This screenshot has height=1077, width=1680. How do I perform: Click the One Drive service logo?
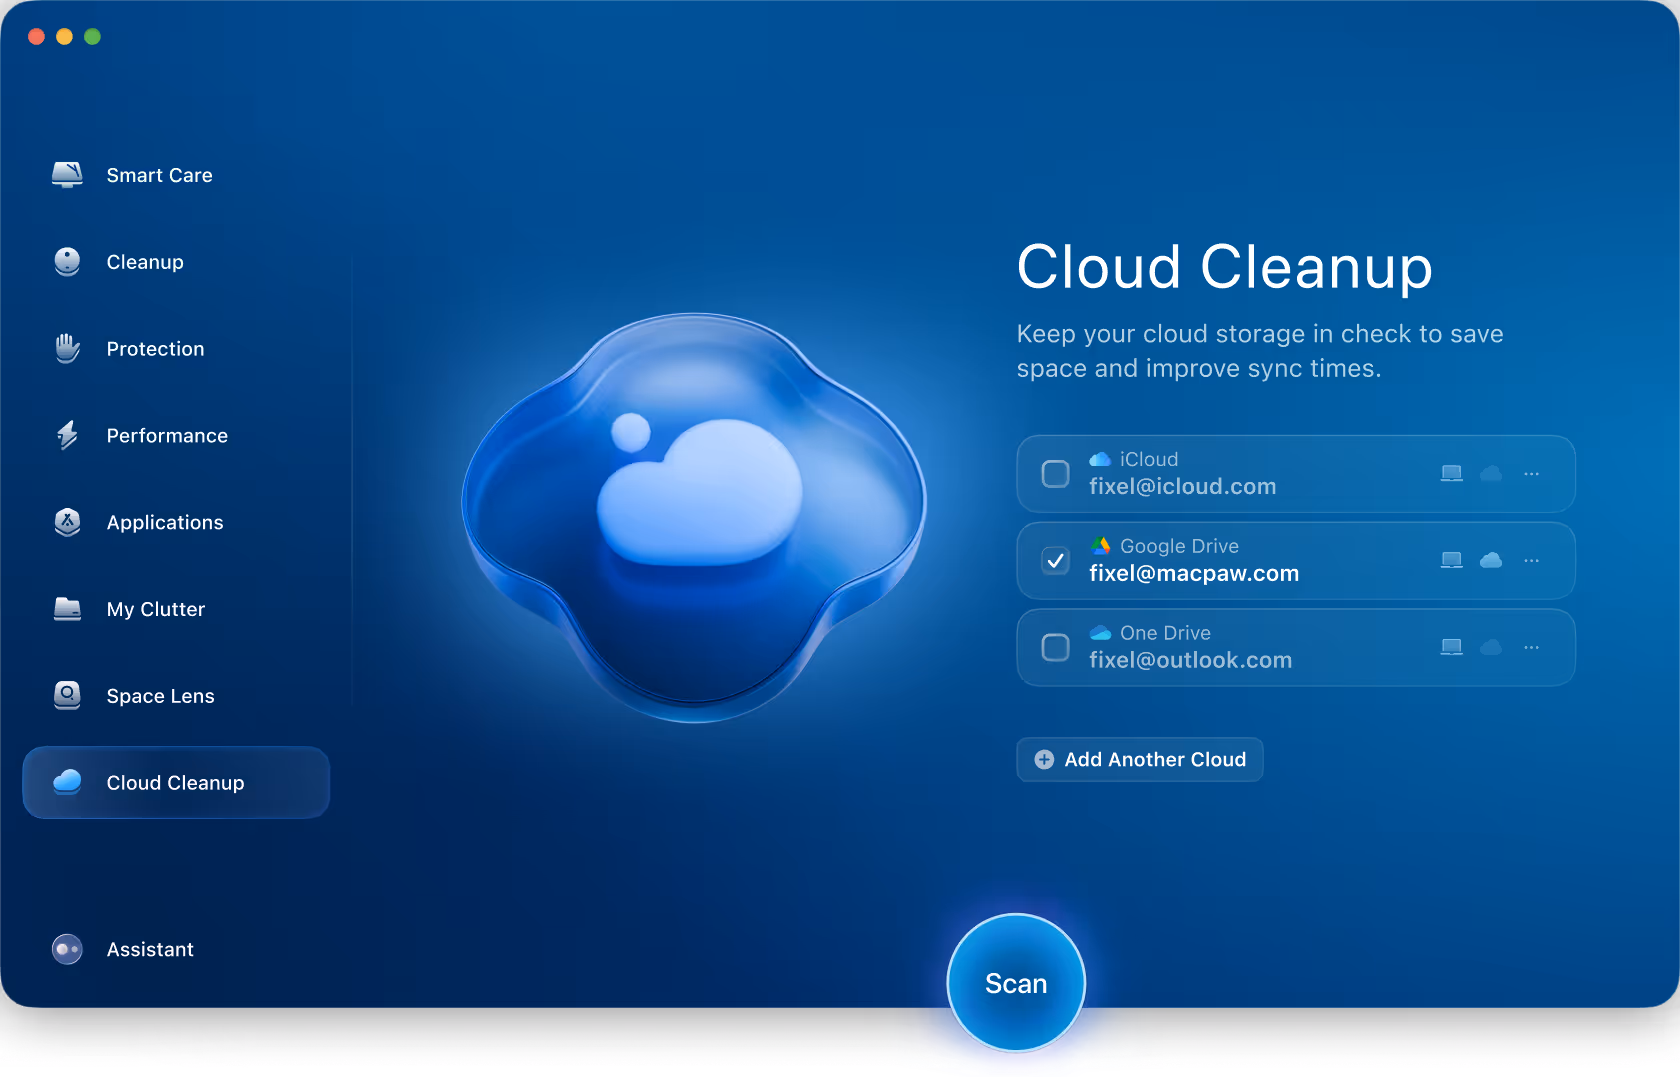click(x=1100, y=633)
